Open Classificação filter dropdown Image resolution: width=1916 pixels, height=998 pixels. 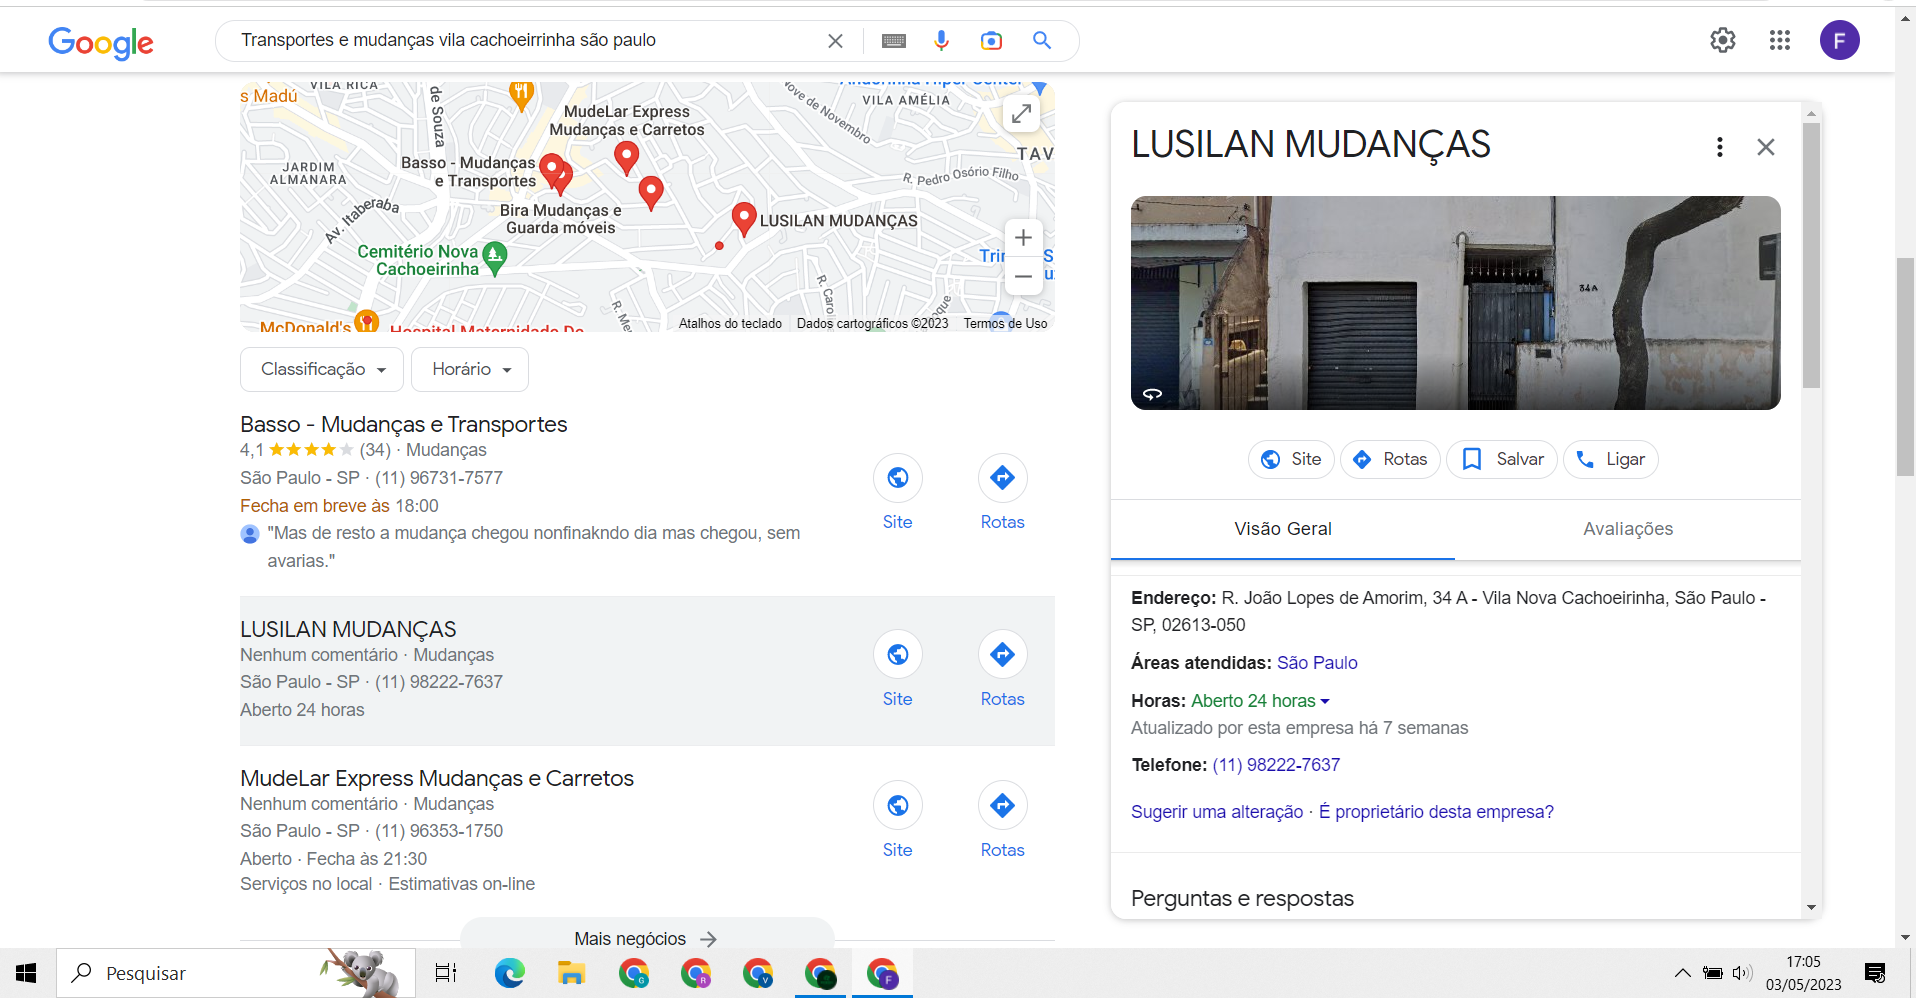[x=322, y=370]
